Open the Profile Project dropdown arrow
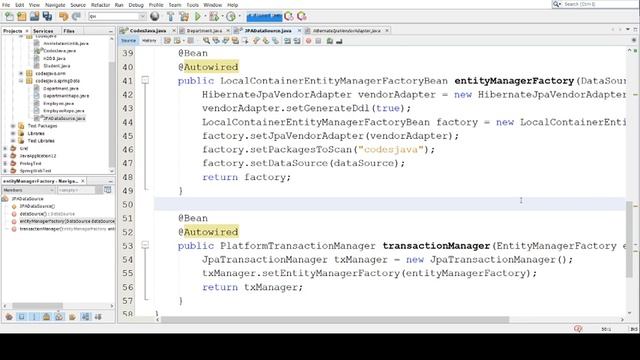The height and width of the screenshot is (360, 640). coord(239,16)
